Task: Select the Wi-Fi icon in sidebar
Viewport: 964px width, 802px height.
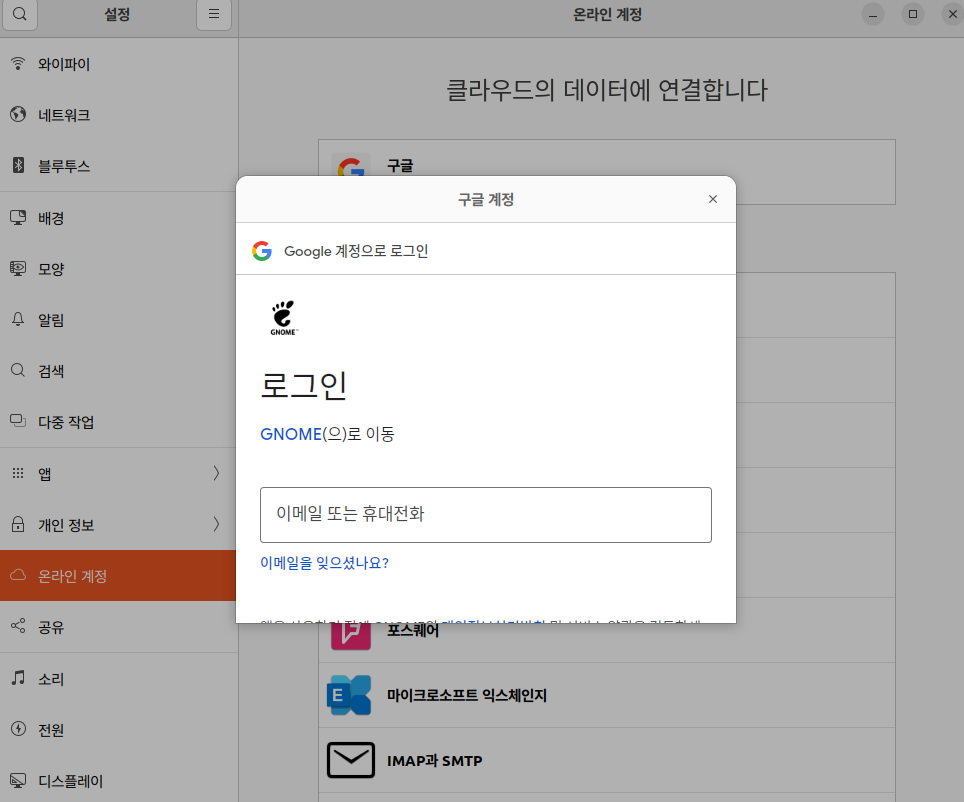Action: (x=18, y=63)
